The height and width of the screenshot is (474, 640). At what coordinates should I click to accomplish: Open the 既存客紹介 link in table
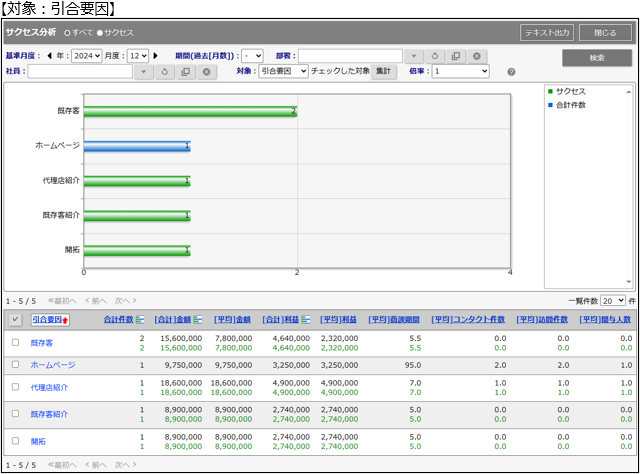point(49,414)
